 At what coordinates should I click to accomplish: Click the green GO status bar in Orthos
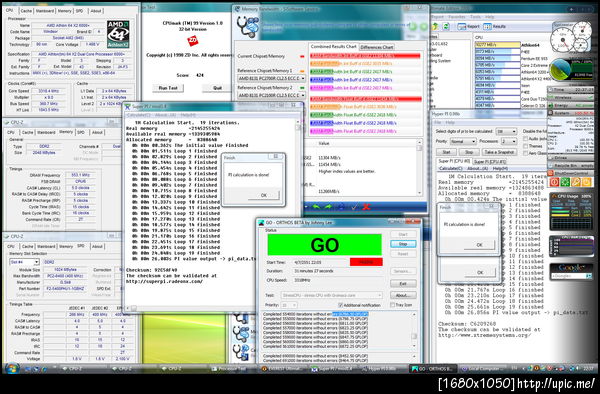(x=324, y=245)
